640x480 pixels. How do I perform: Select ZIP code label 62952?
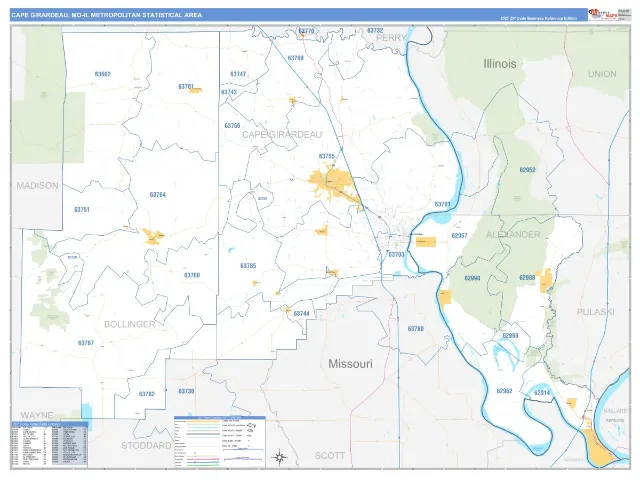tap(527, 169)
